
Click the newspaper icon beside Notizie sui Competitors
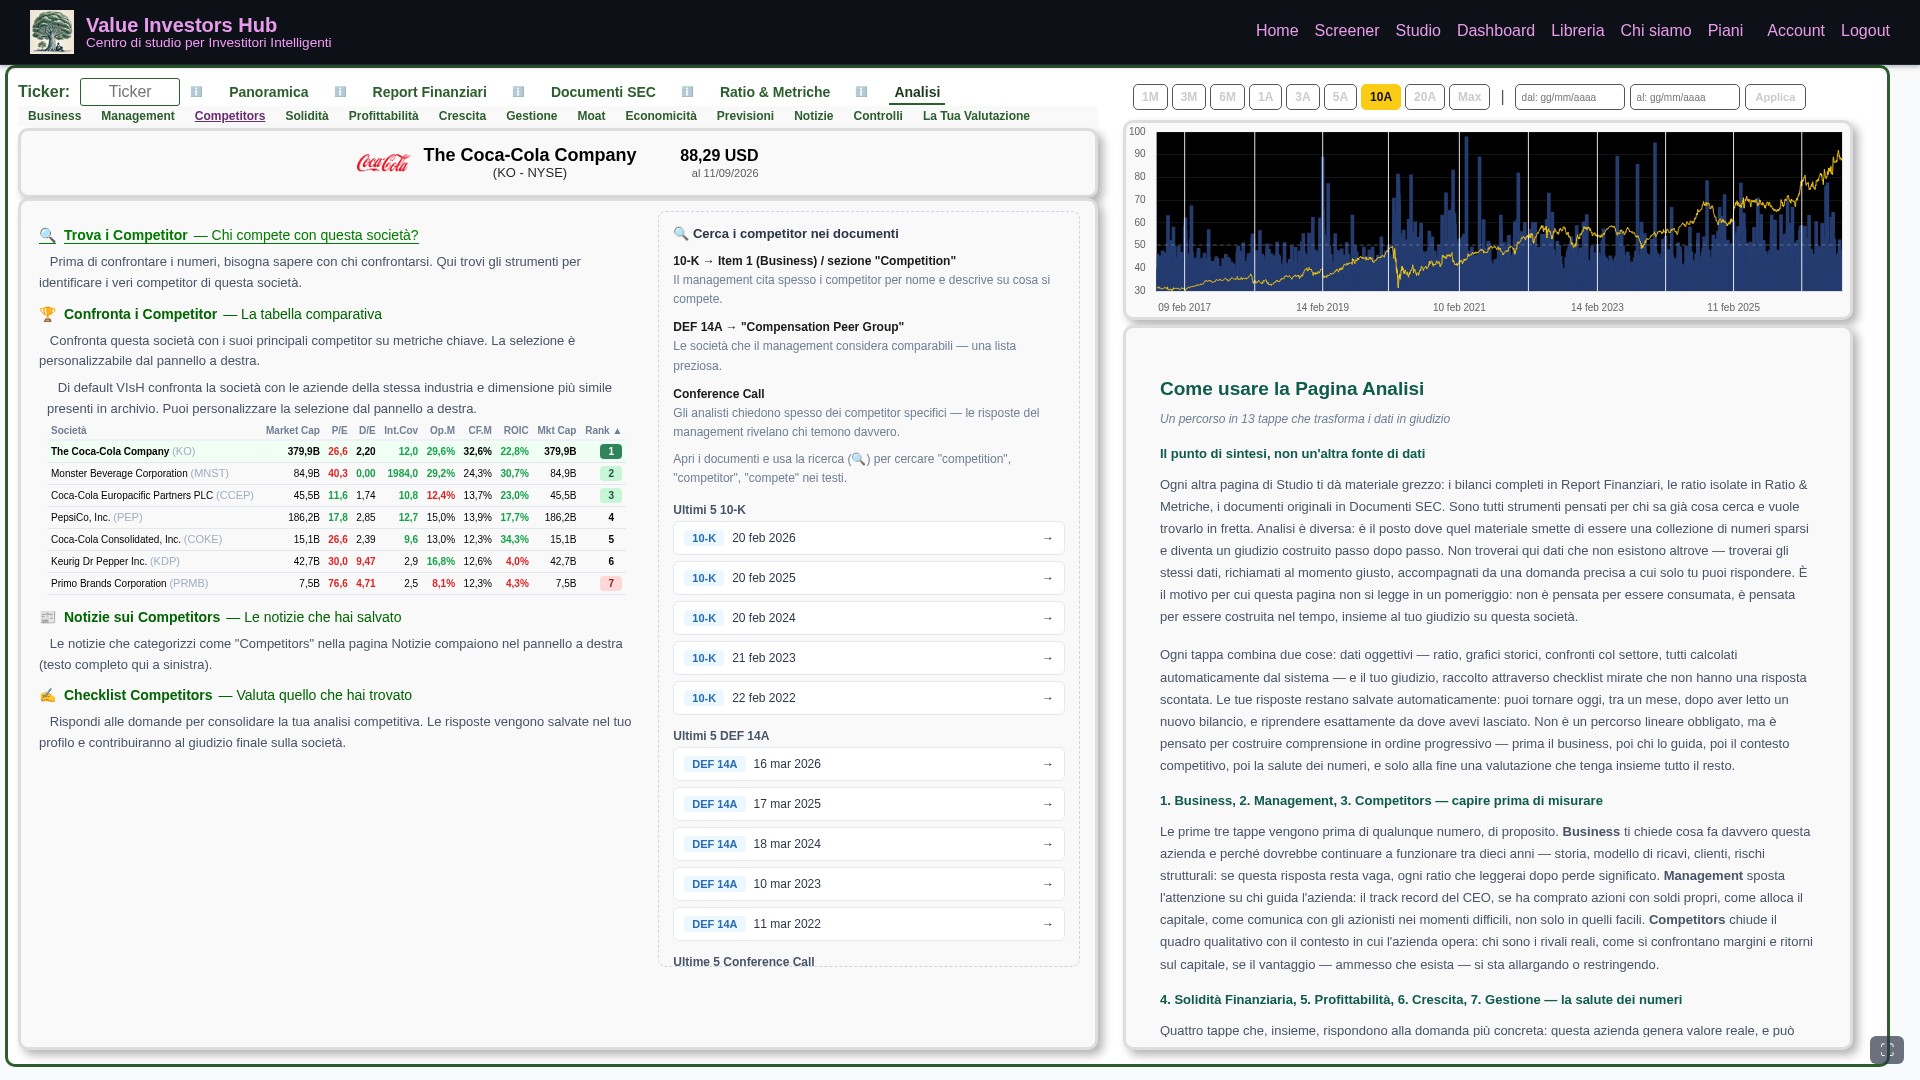coord(47,618)
